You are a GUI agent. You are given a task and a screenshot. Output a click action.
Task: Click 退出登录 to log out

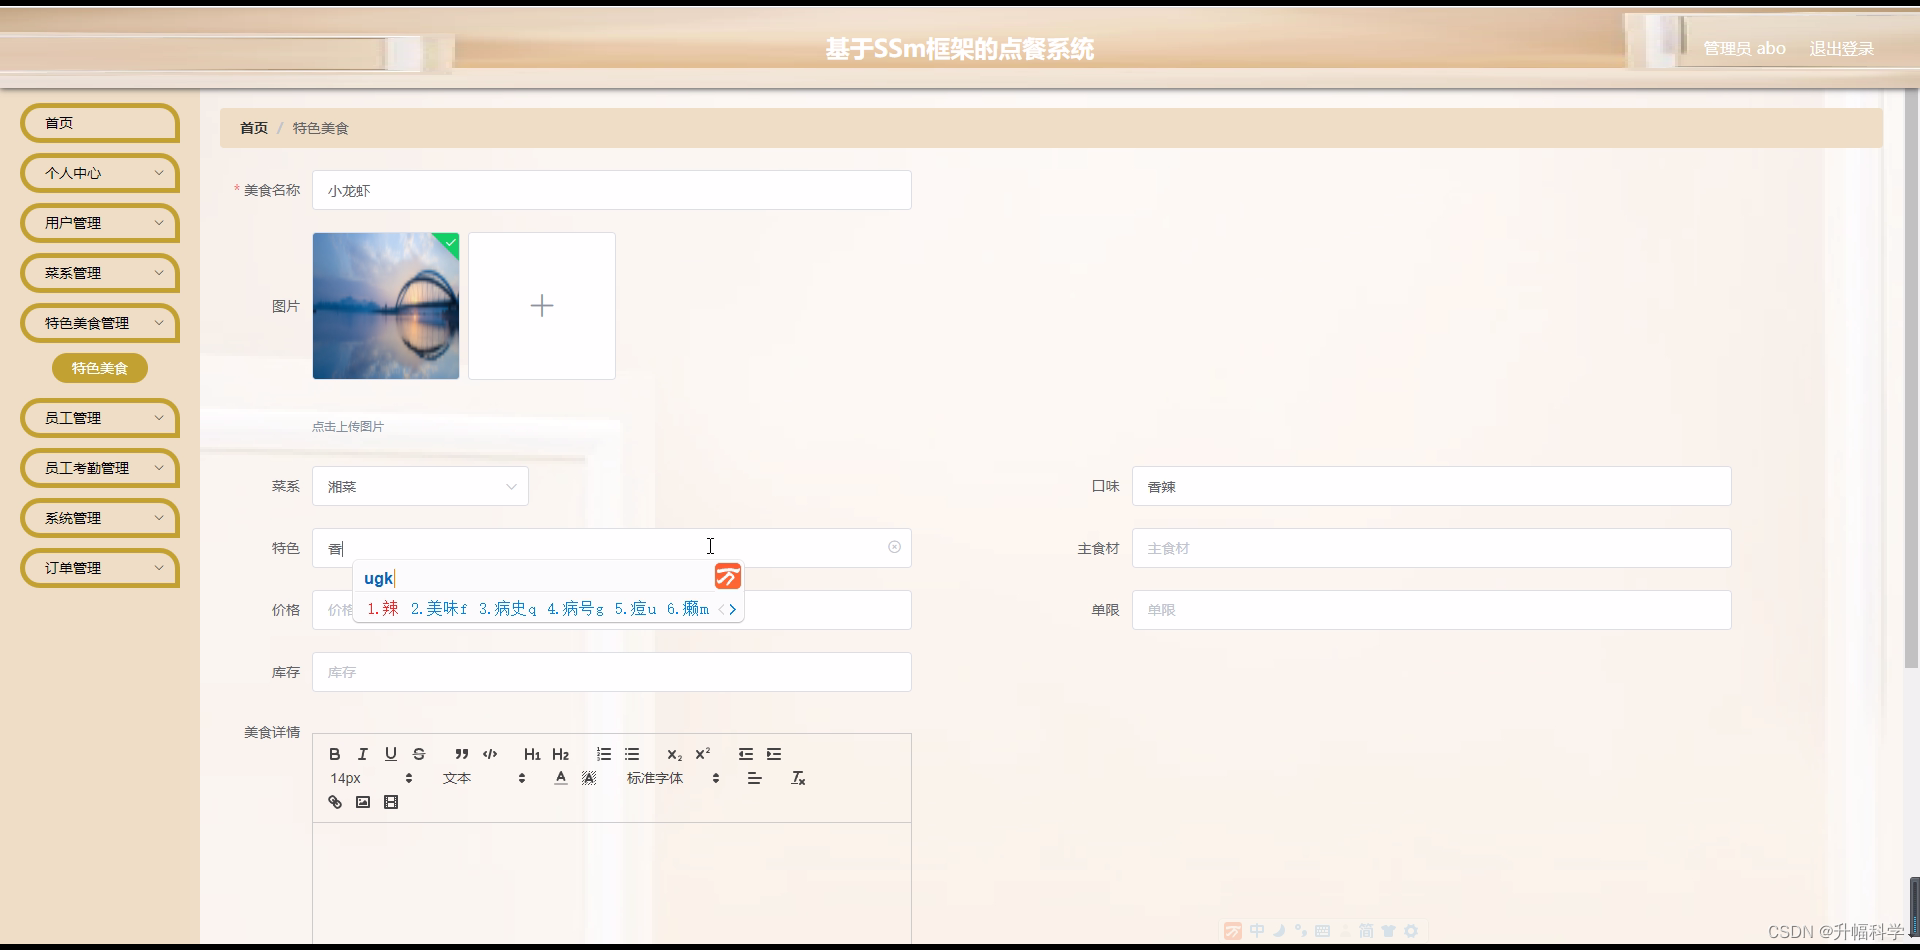click(1841, 47)
